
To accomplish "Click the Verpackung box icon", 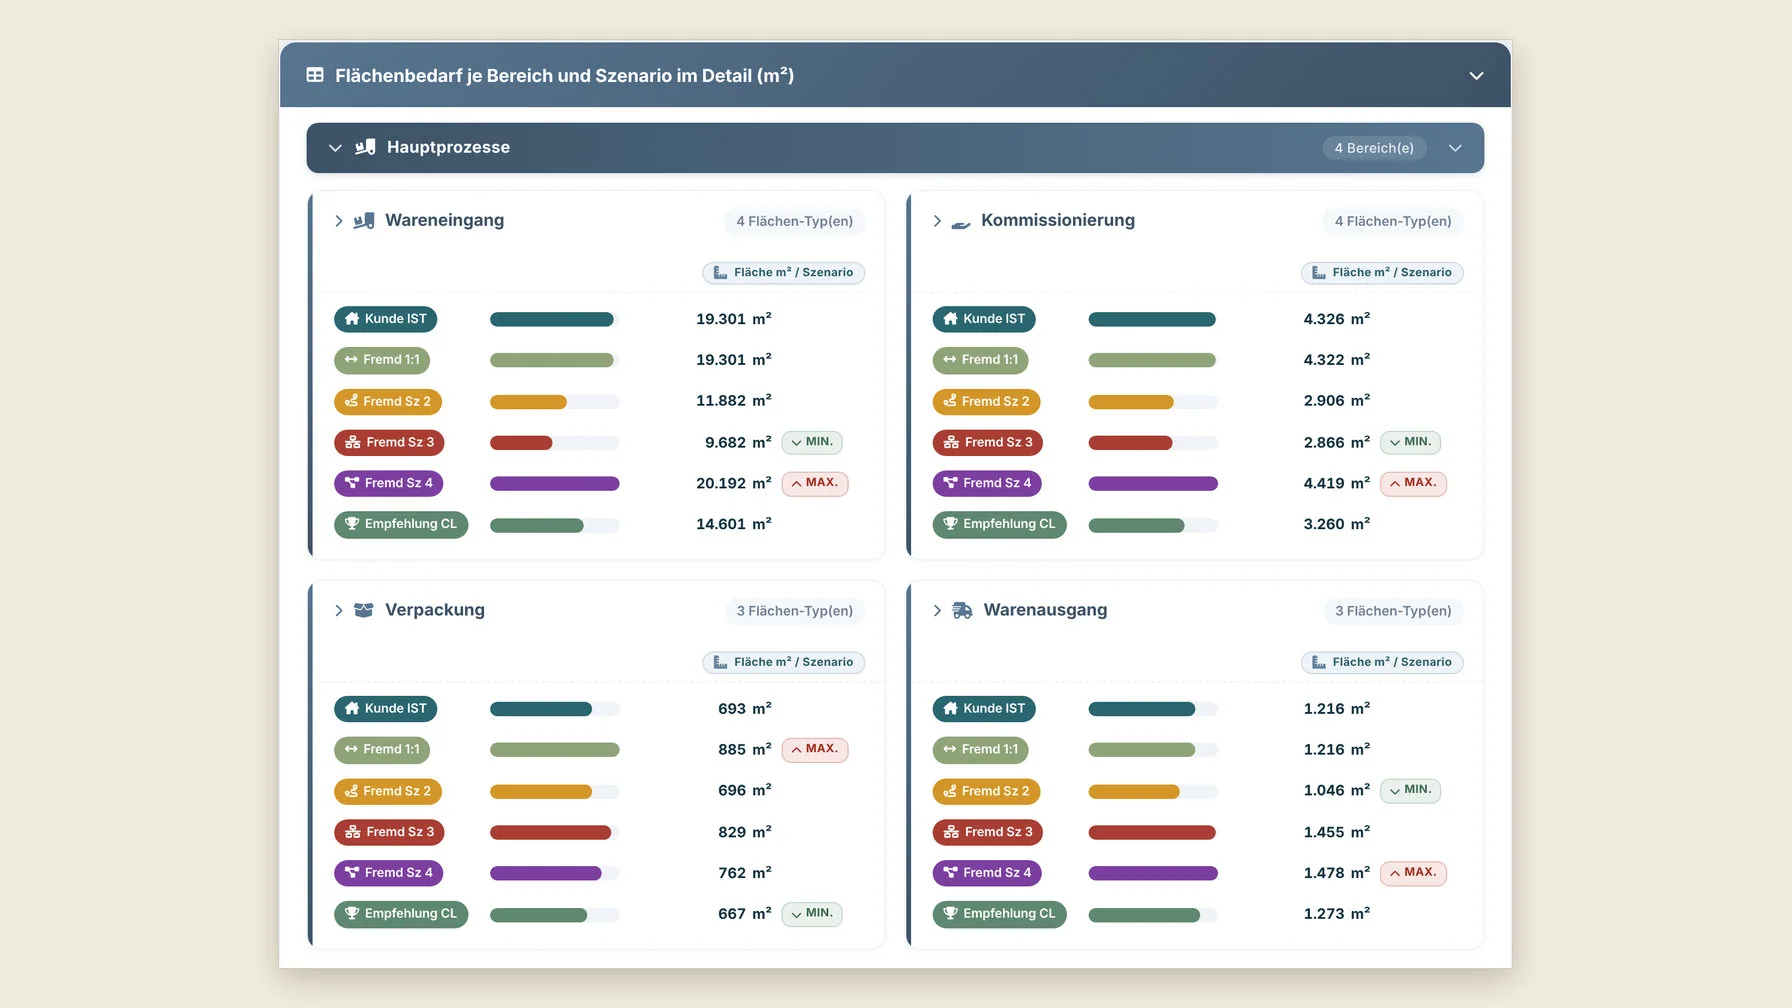I will (364, 610).
